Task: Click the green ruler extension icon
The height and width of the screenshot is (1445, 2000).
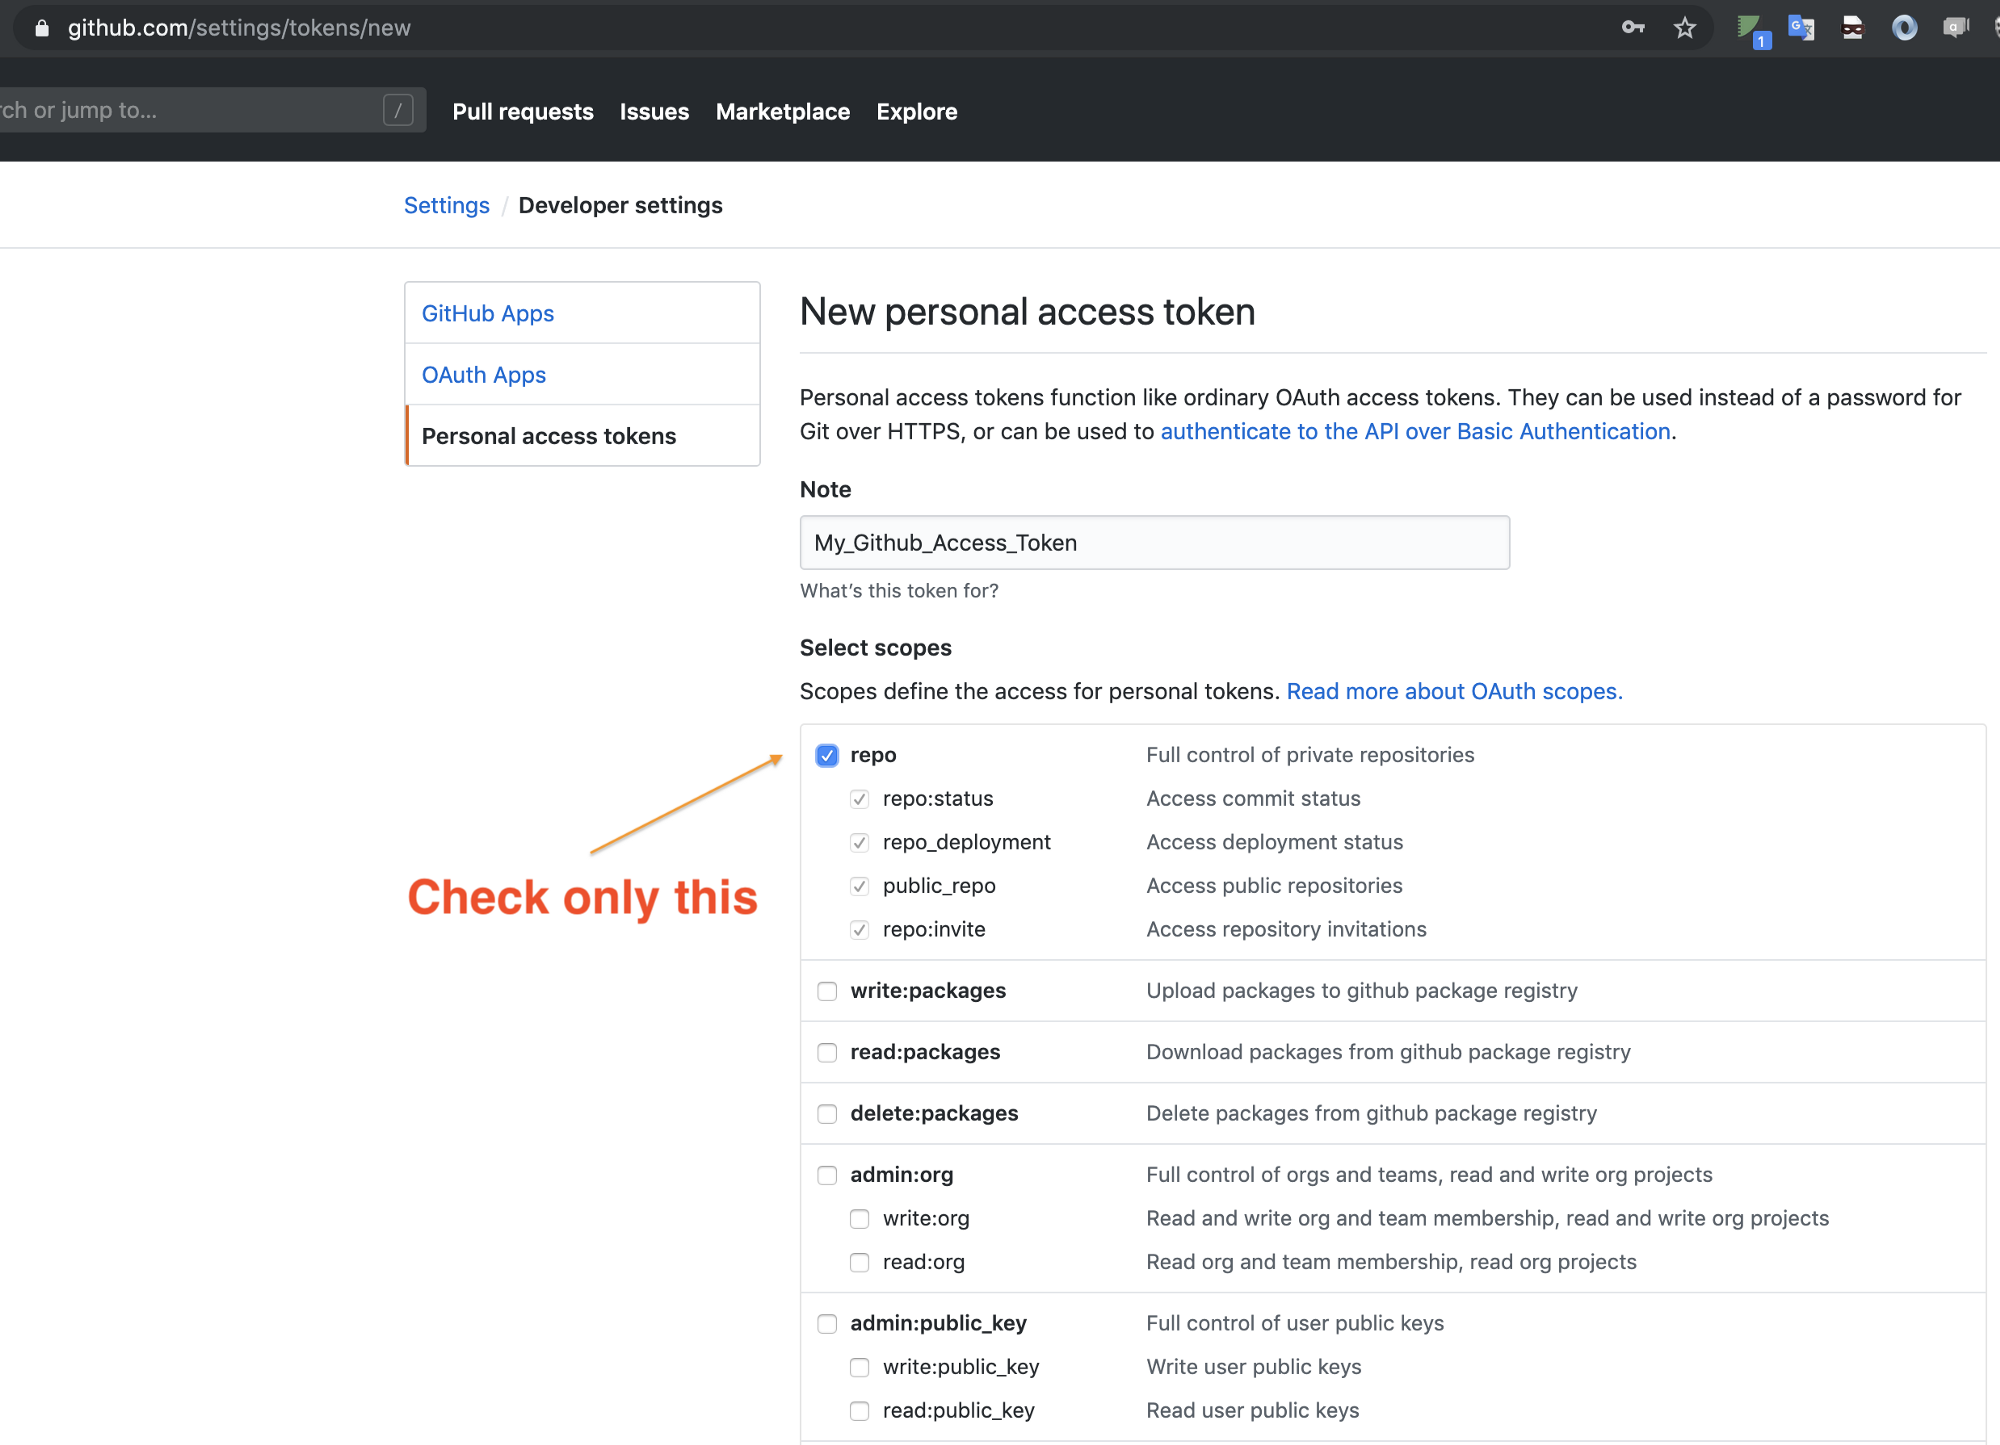Action: [x=1750, y=28]
